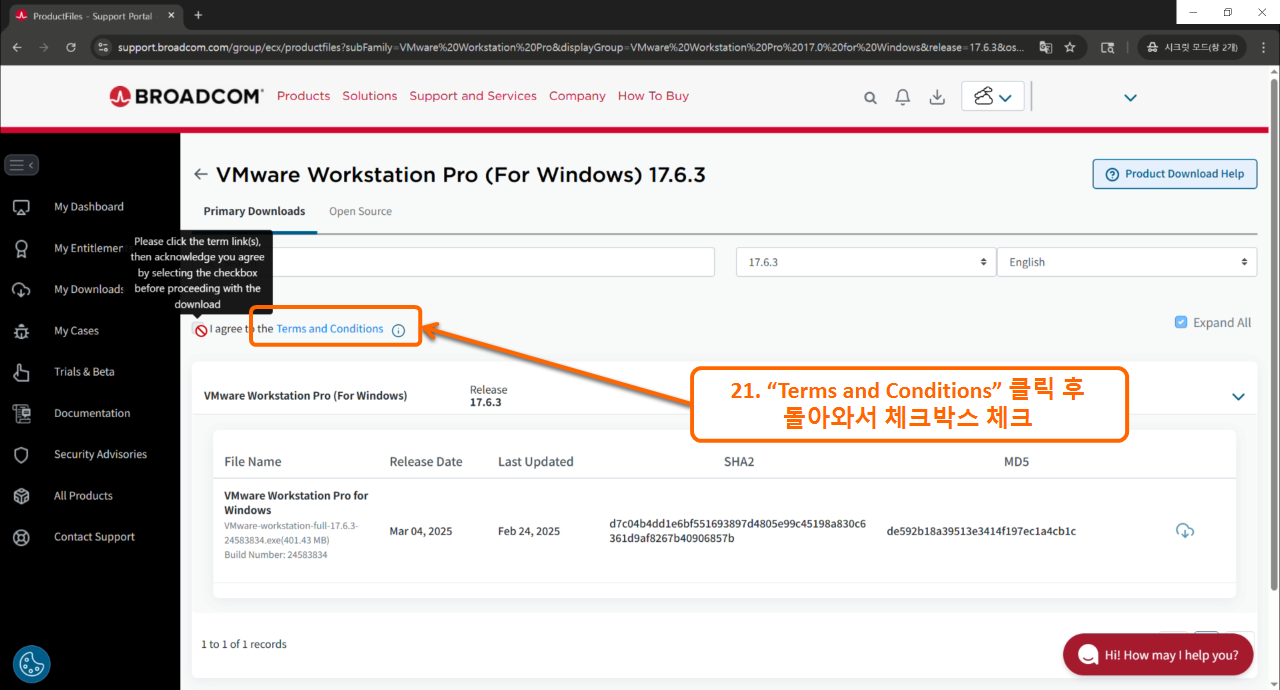
Task: Click the incognito mode indicator chip
Action: [1192, 47]
